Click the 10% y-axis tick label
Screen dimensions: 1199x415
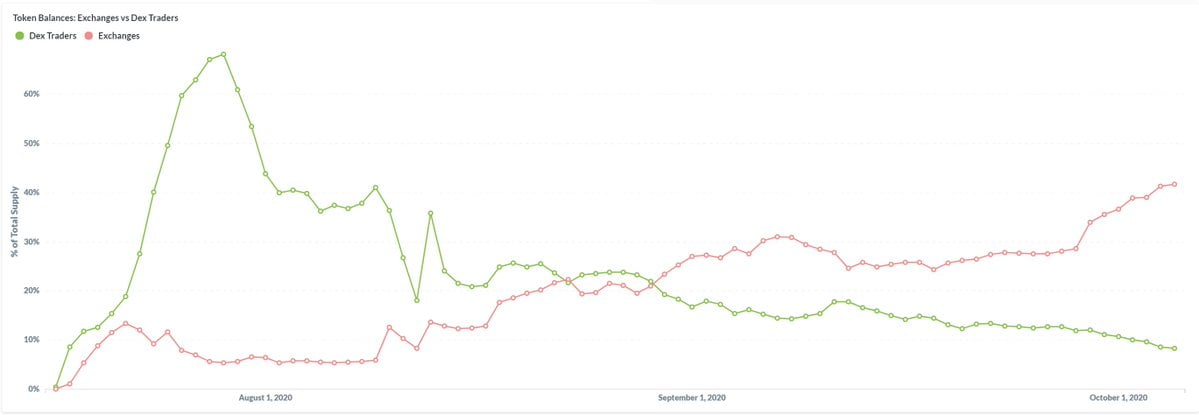(x=31, y=339)
